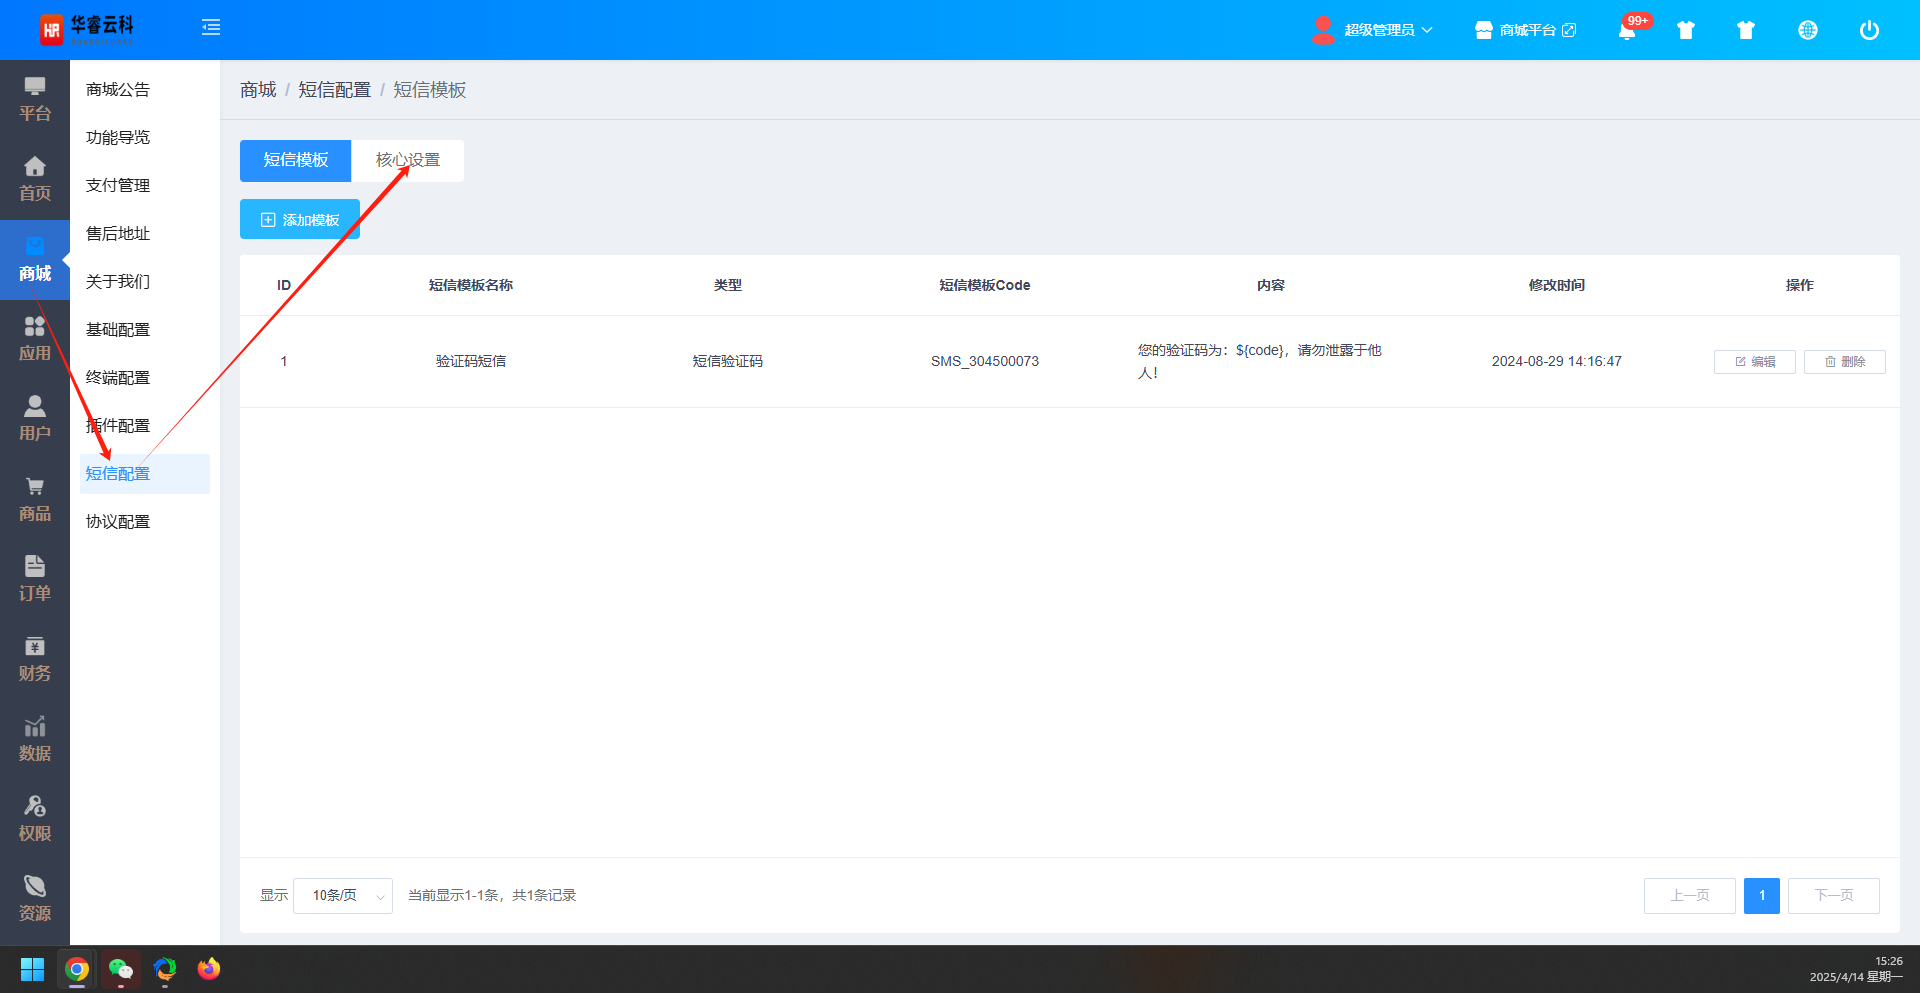Open the 权限 permissions section

click(35, 819)
